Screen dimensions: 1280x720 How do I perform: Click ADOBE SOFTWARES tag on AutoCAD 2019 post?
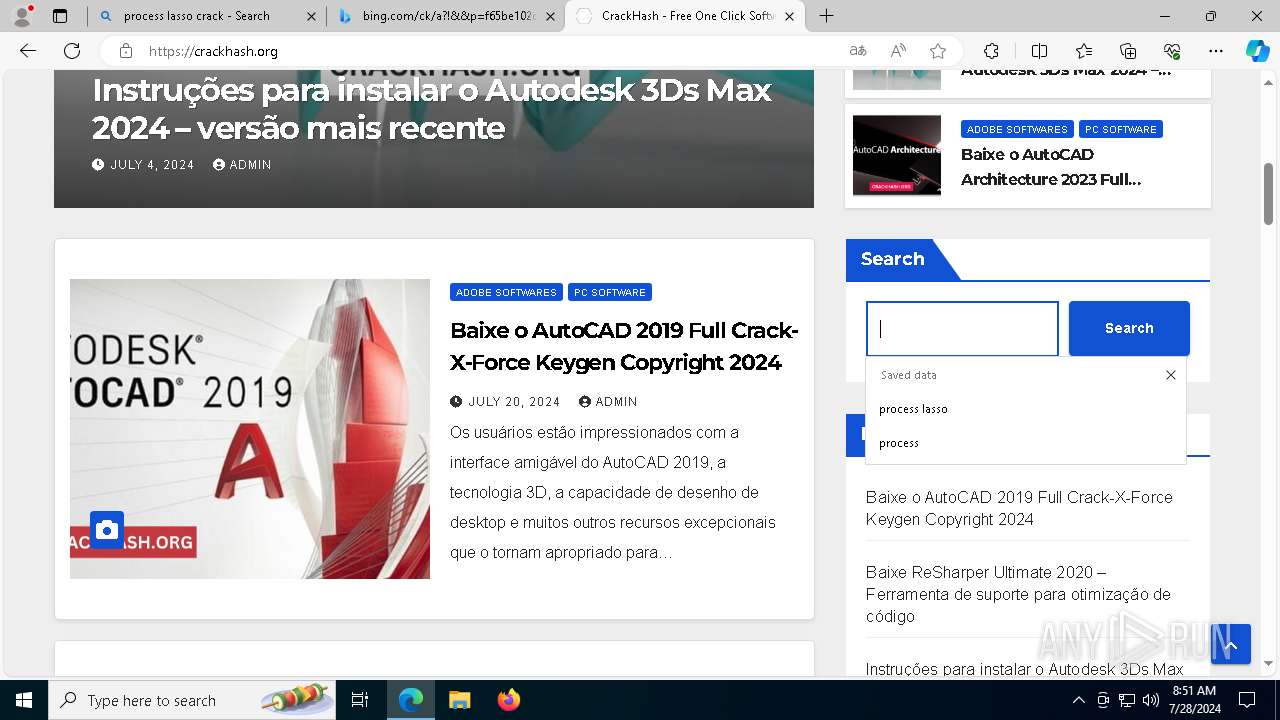click(506, 292)
